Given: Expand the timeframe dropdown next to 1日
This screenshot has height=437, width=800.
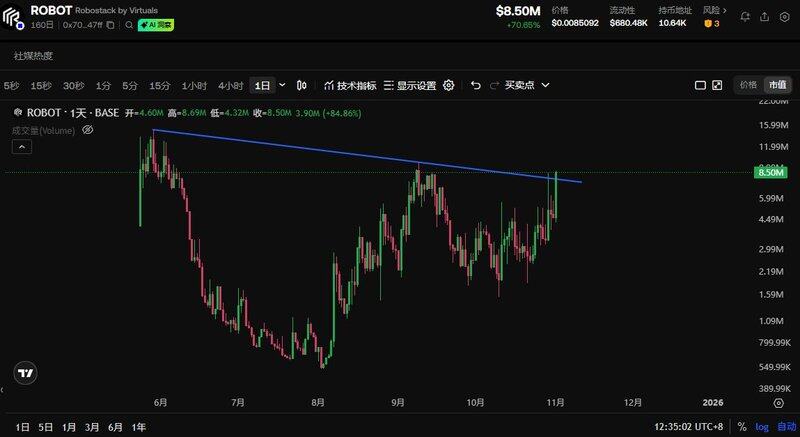Looking at the screenshot, I should tap(282, 86).
